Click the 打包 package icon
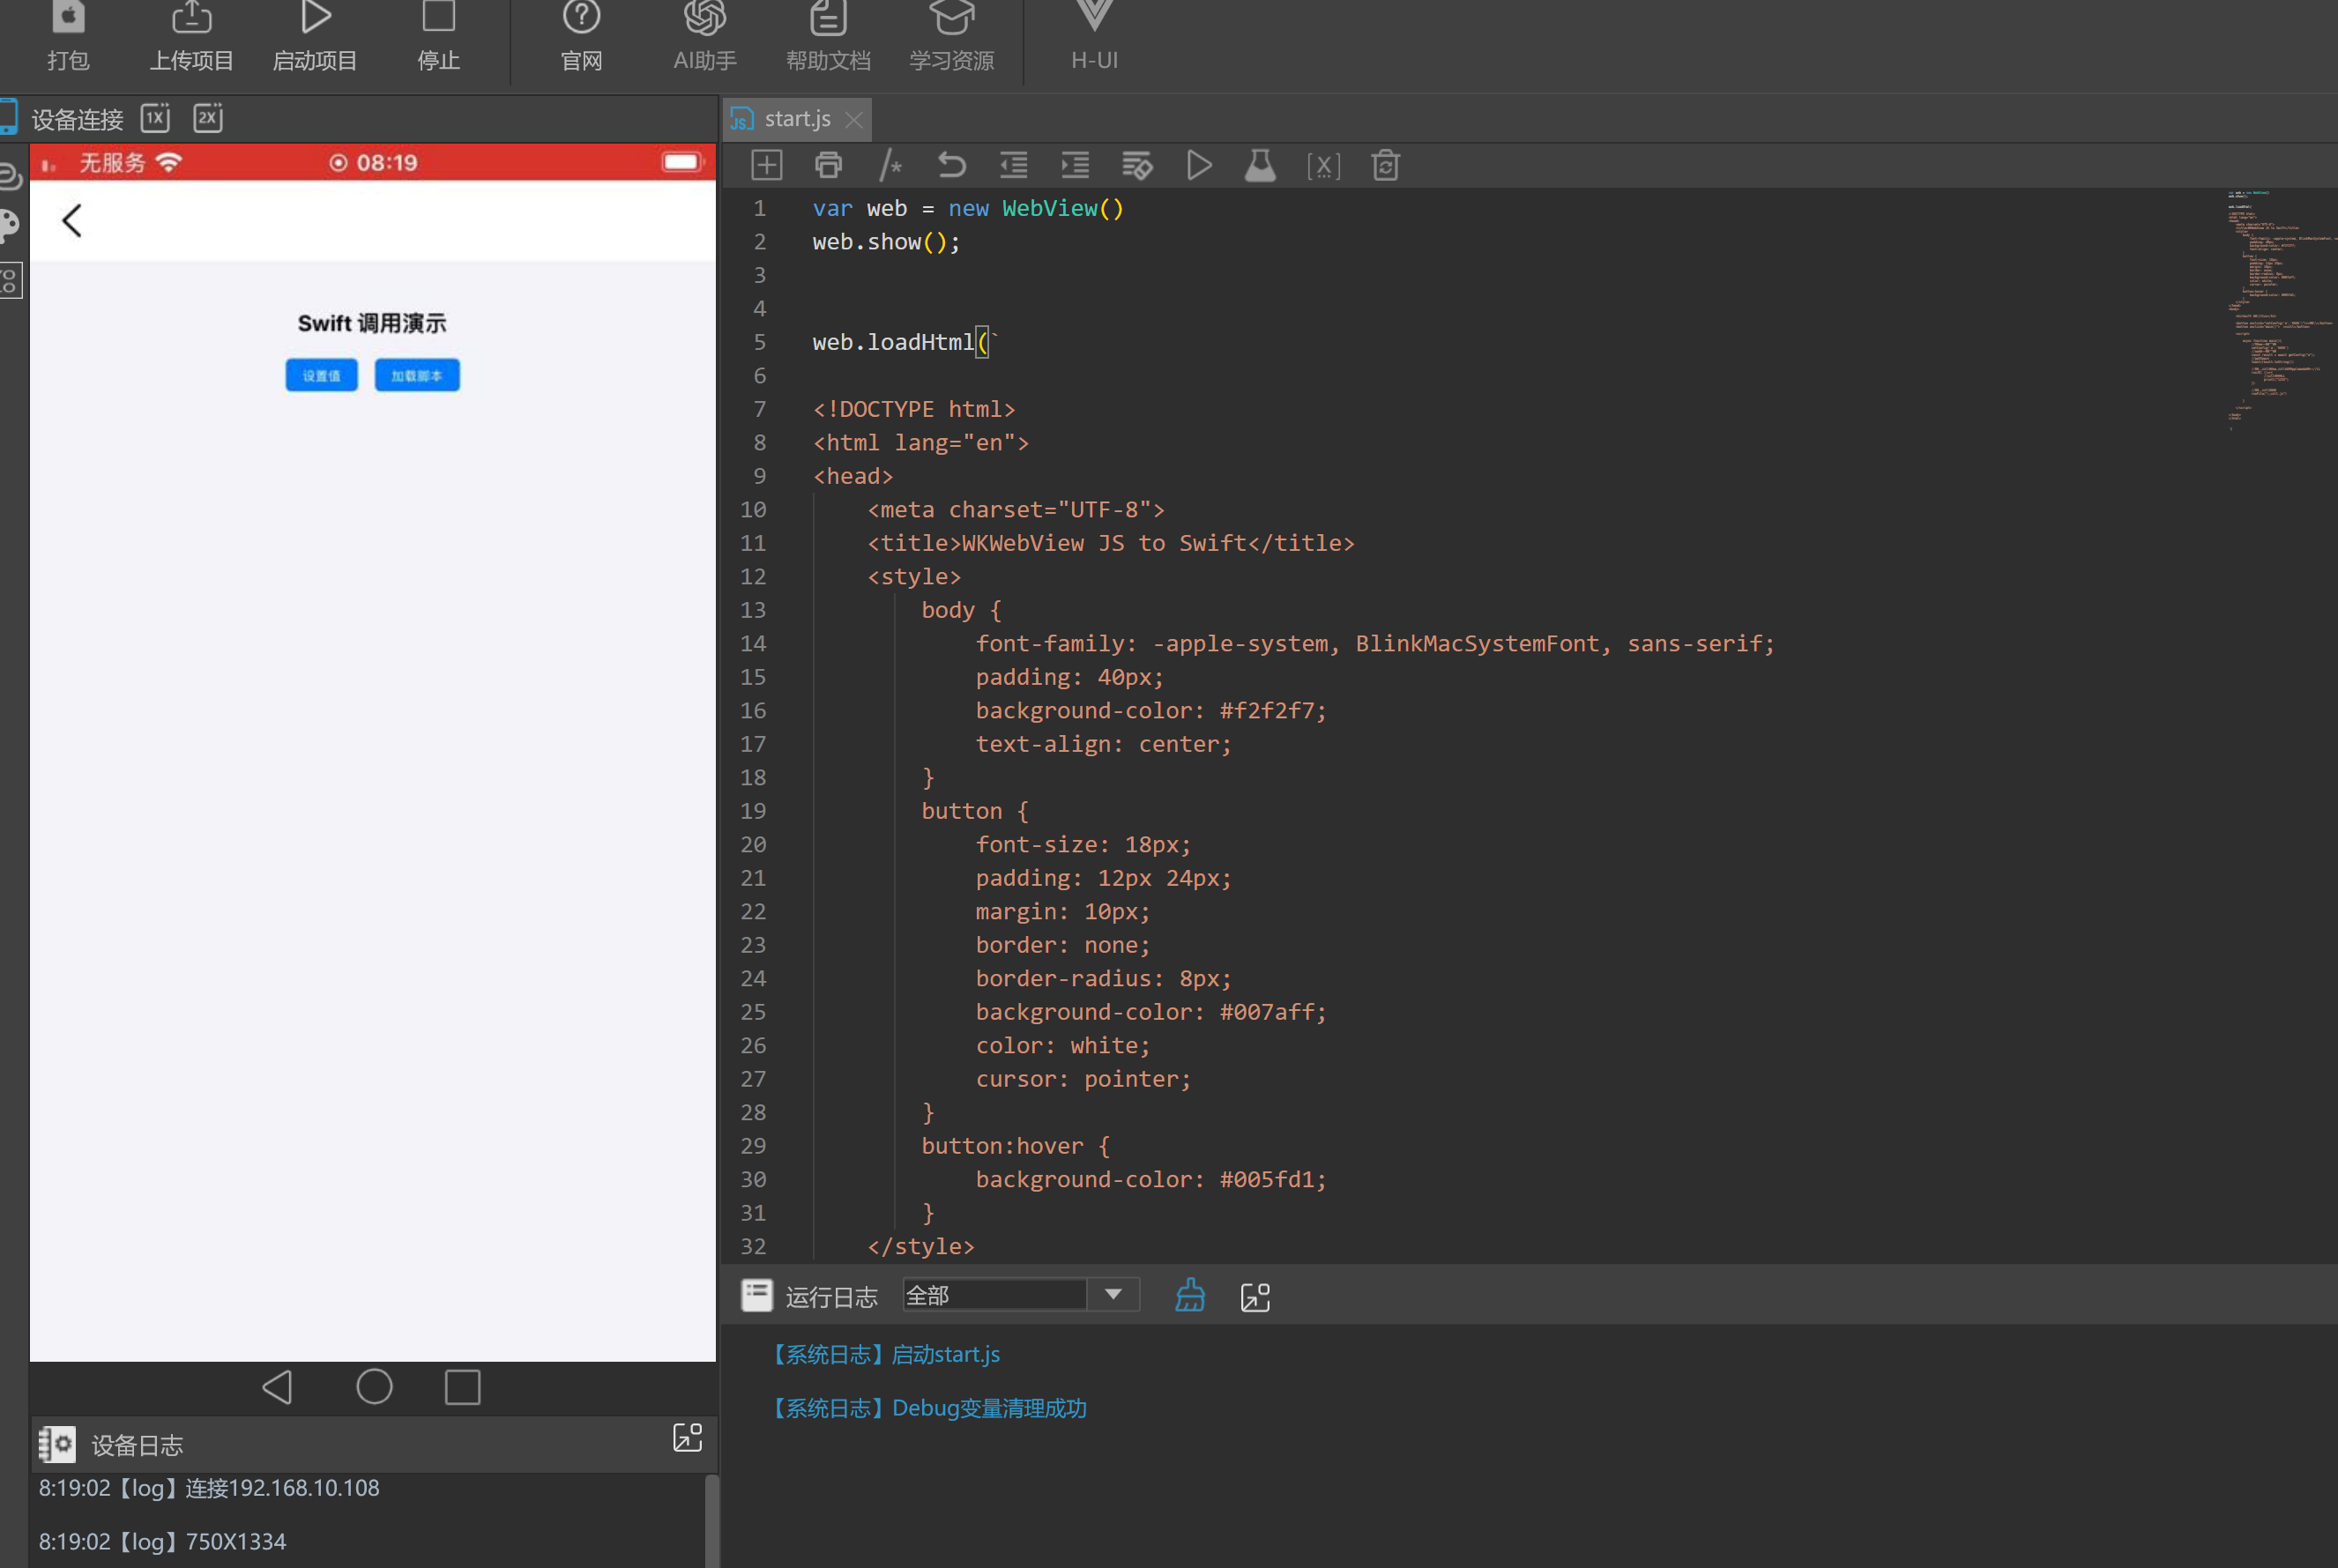The height and width of the screenshot is (1568, 2338). [68, 36]
